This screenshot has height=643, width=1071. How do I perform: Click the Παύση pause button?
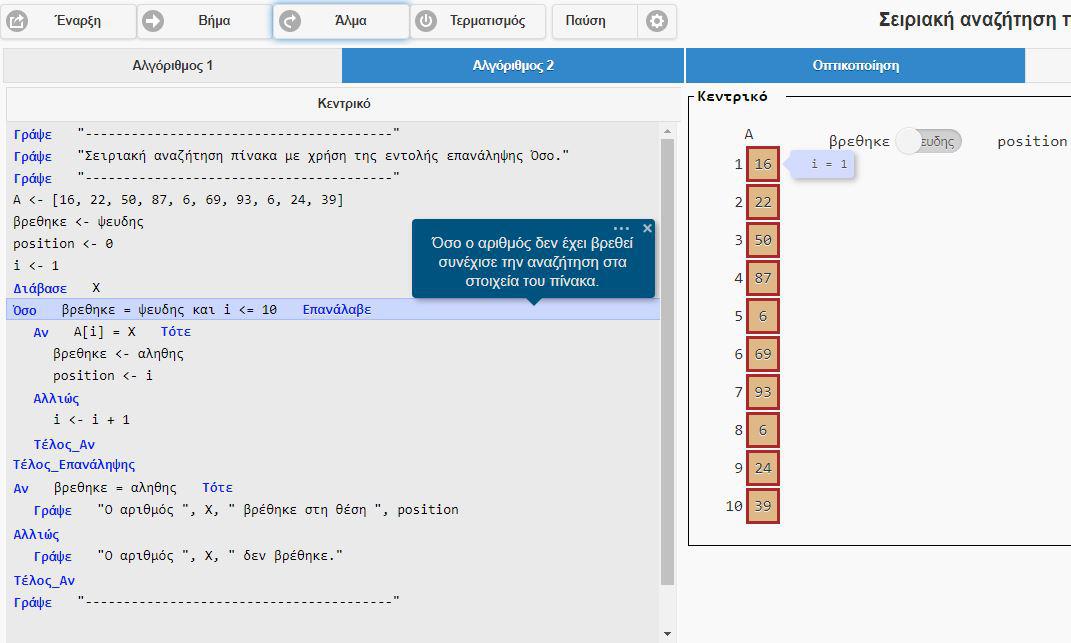point(594,21)
